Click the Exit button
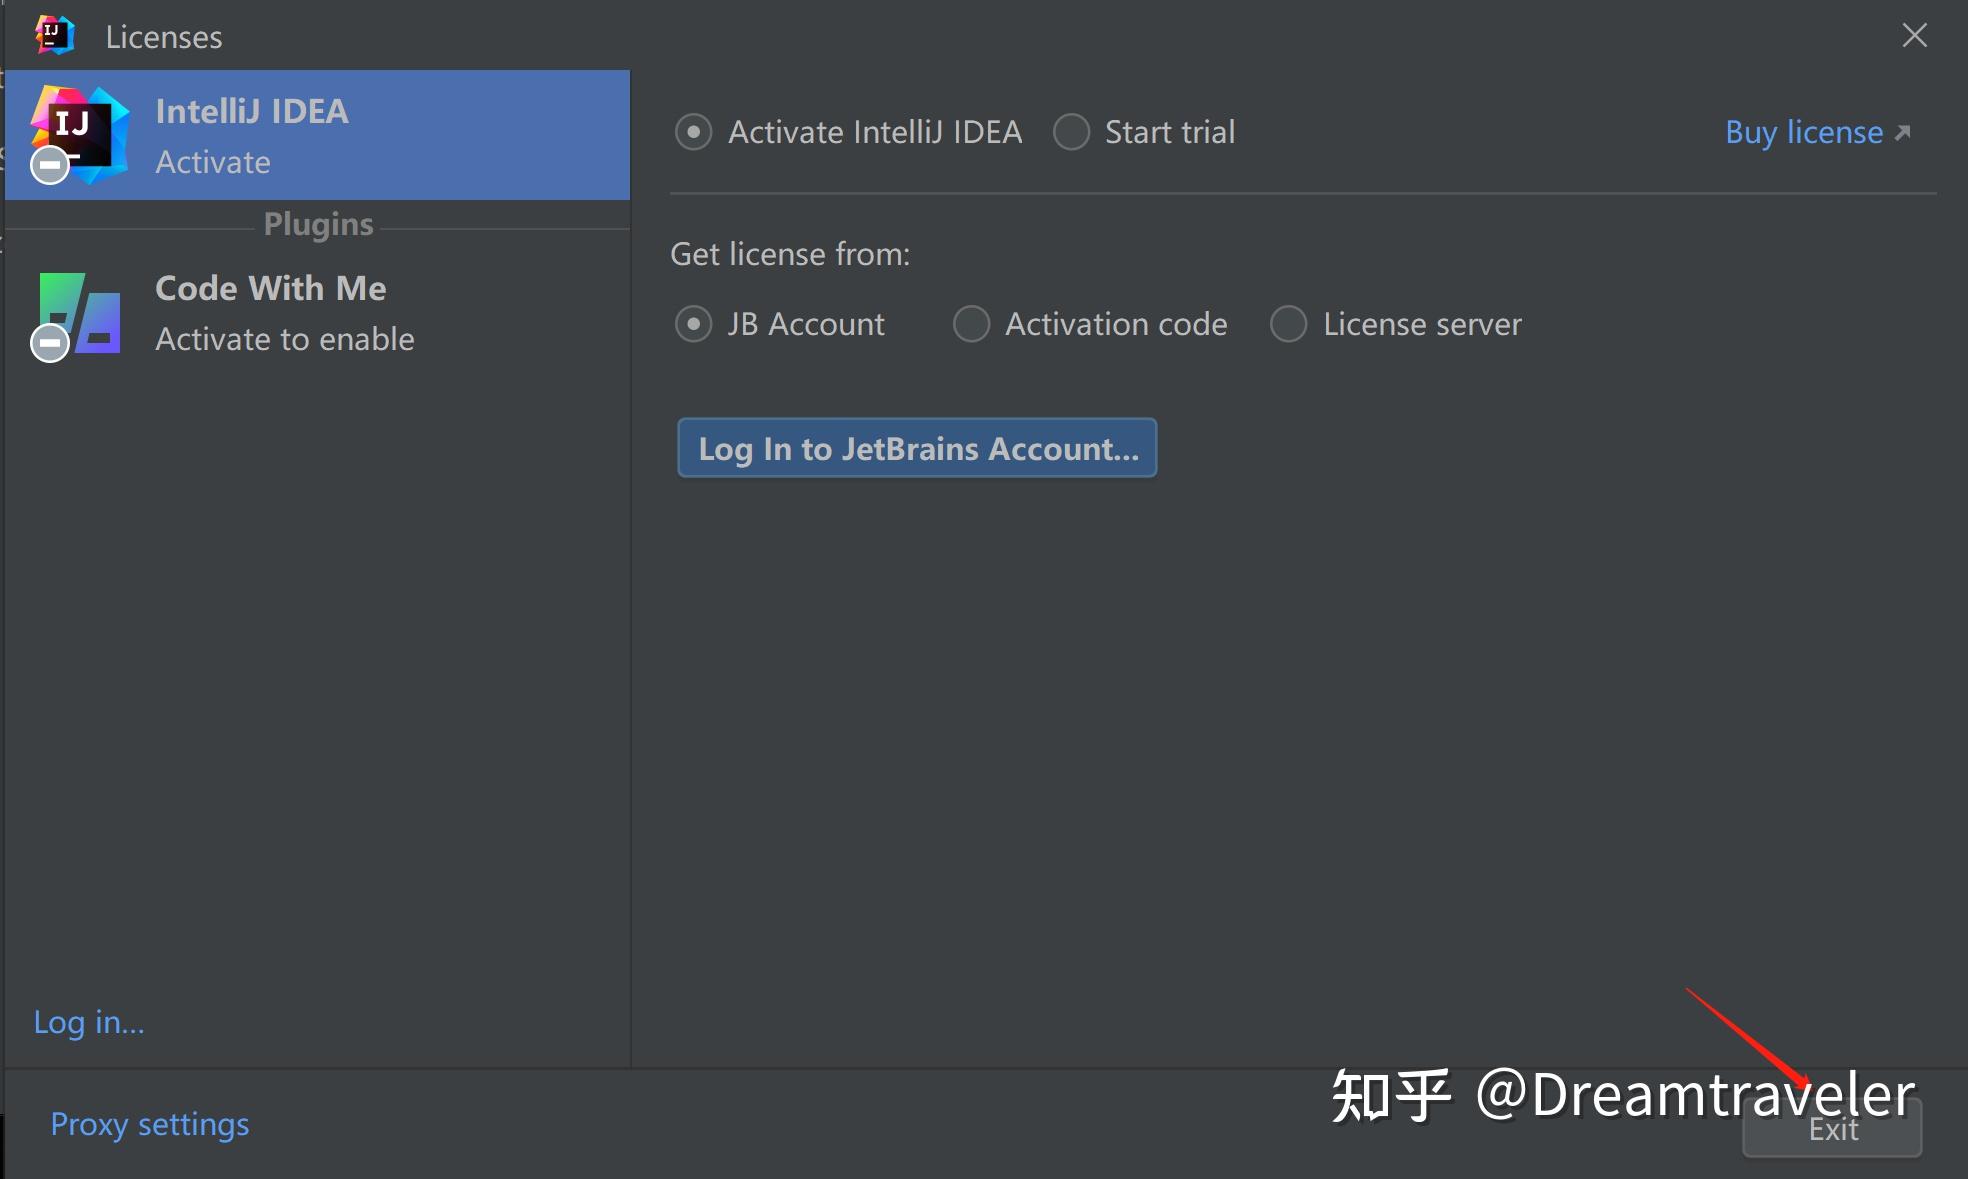Screen dimensions: 1968x1179 (1831, 1128)
